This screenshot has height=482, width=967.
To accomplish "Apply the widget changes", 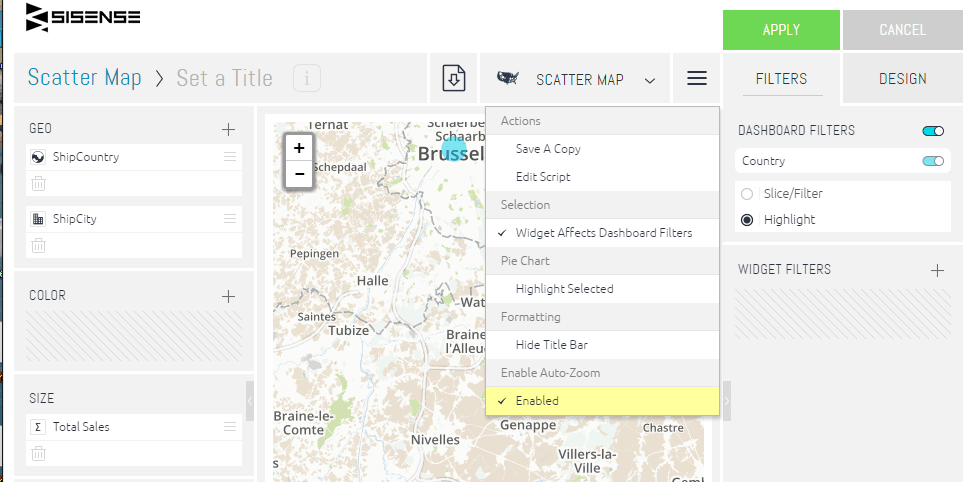I will 781,30.
